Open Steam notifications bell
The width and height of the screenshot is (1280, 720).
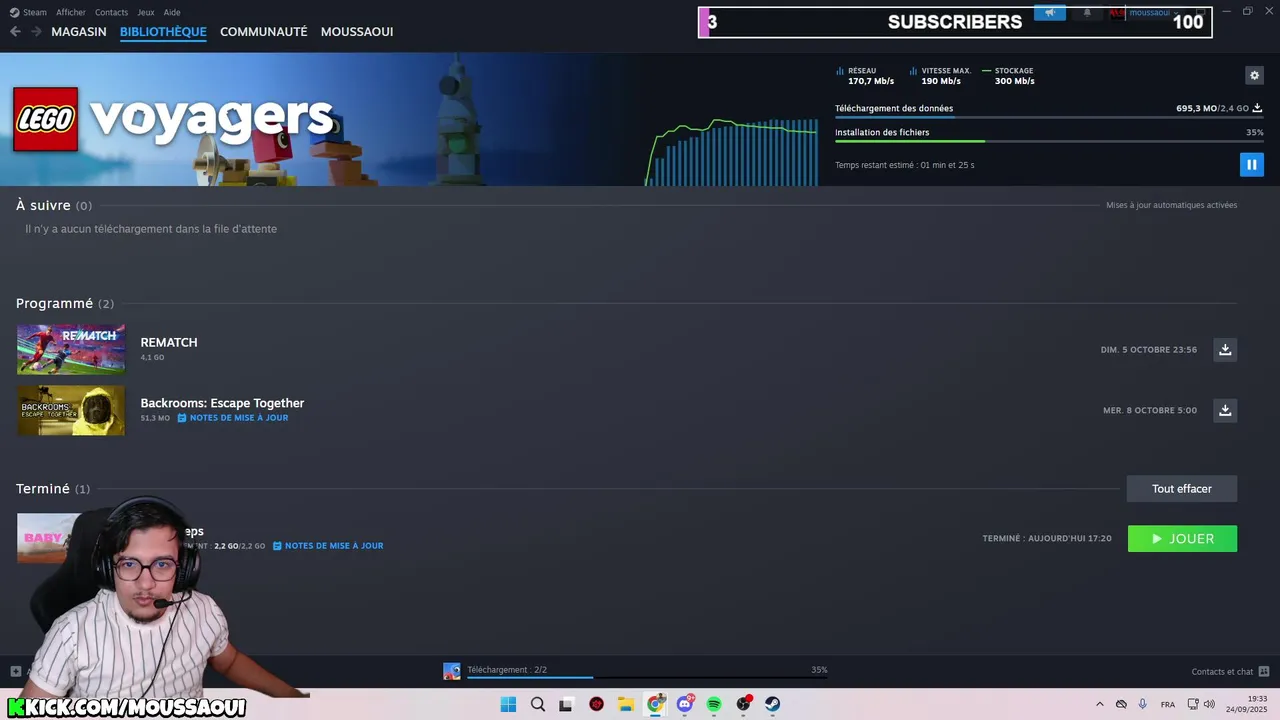coord(1087,13)
